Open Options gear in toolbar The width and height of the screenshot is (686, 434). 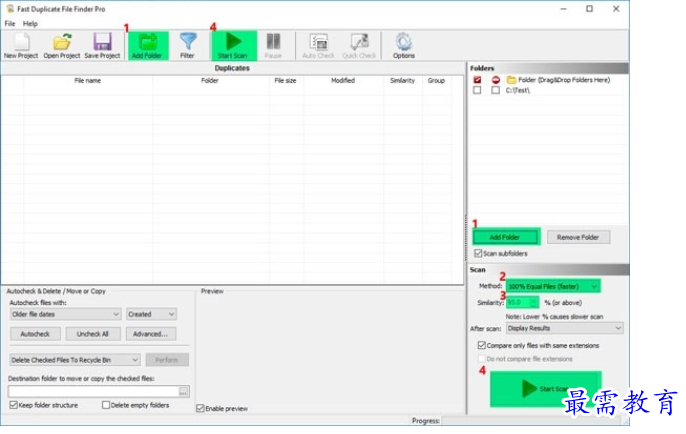click(x=403, y=46)
